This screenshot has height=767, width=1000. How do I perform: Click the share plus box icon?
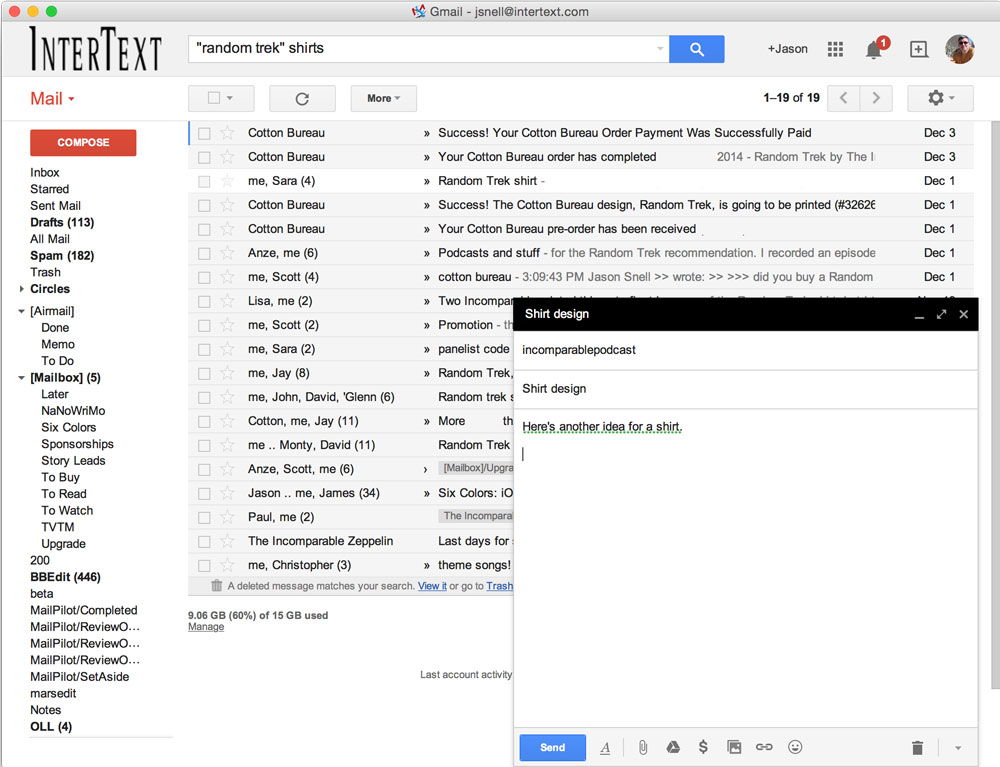click(918, 49)
